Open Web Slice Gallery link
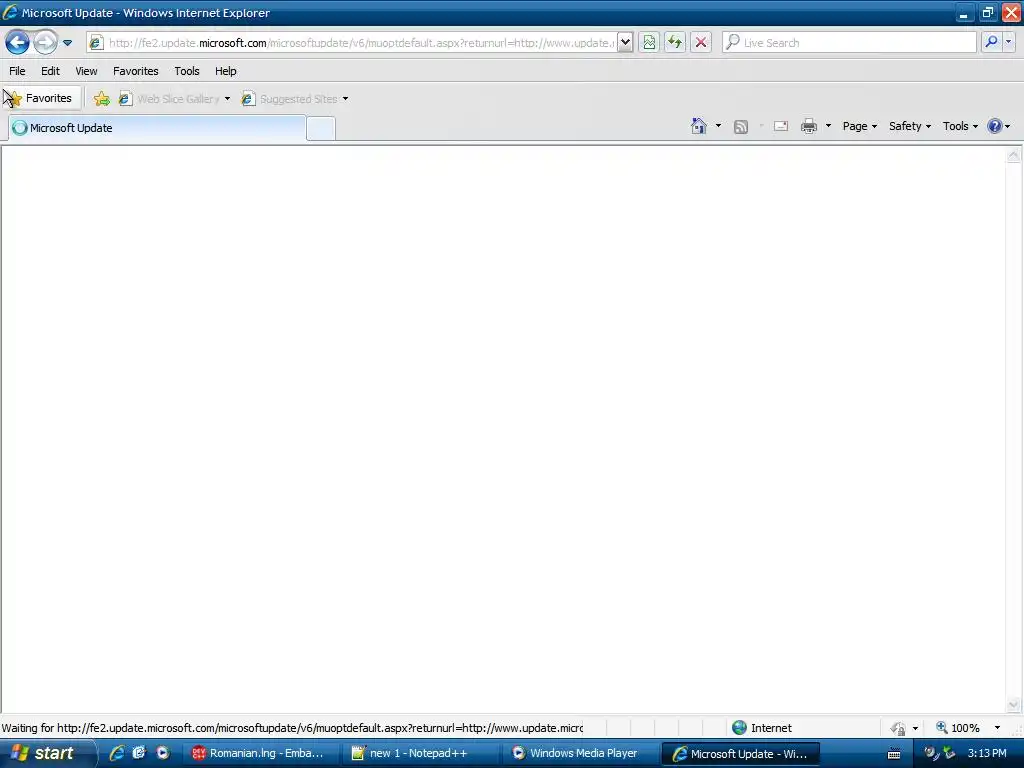The height and width of the screenshot is (768, 1024). click(x=169, y=99)
